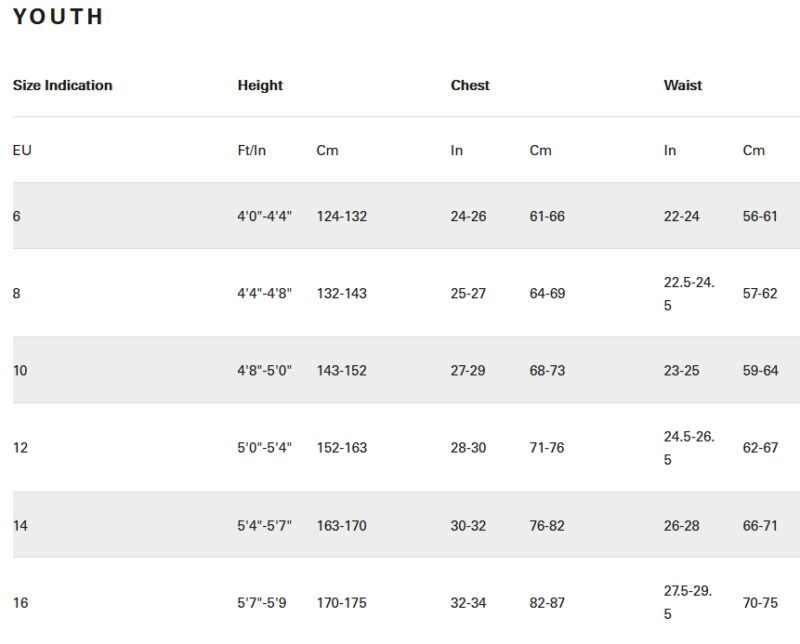This screenshot has width=800, height=644.
Task: Select the Size Indication column header
Action: pos(62,85)
